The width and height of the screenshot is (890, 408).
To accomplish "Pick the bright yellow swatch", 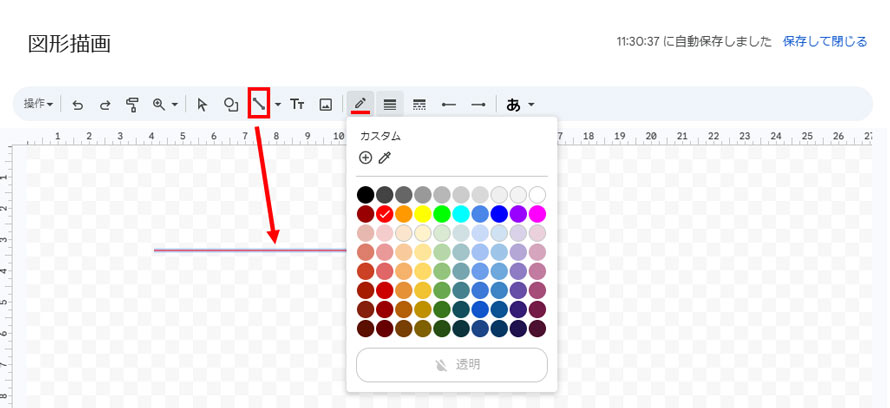I will [423, 214].
